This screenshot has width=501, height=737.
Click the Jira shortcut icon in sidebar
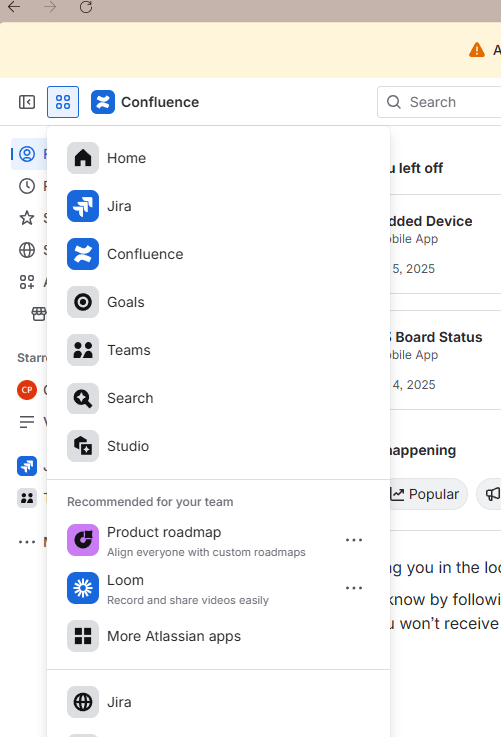(x=27, y=466)
